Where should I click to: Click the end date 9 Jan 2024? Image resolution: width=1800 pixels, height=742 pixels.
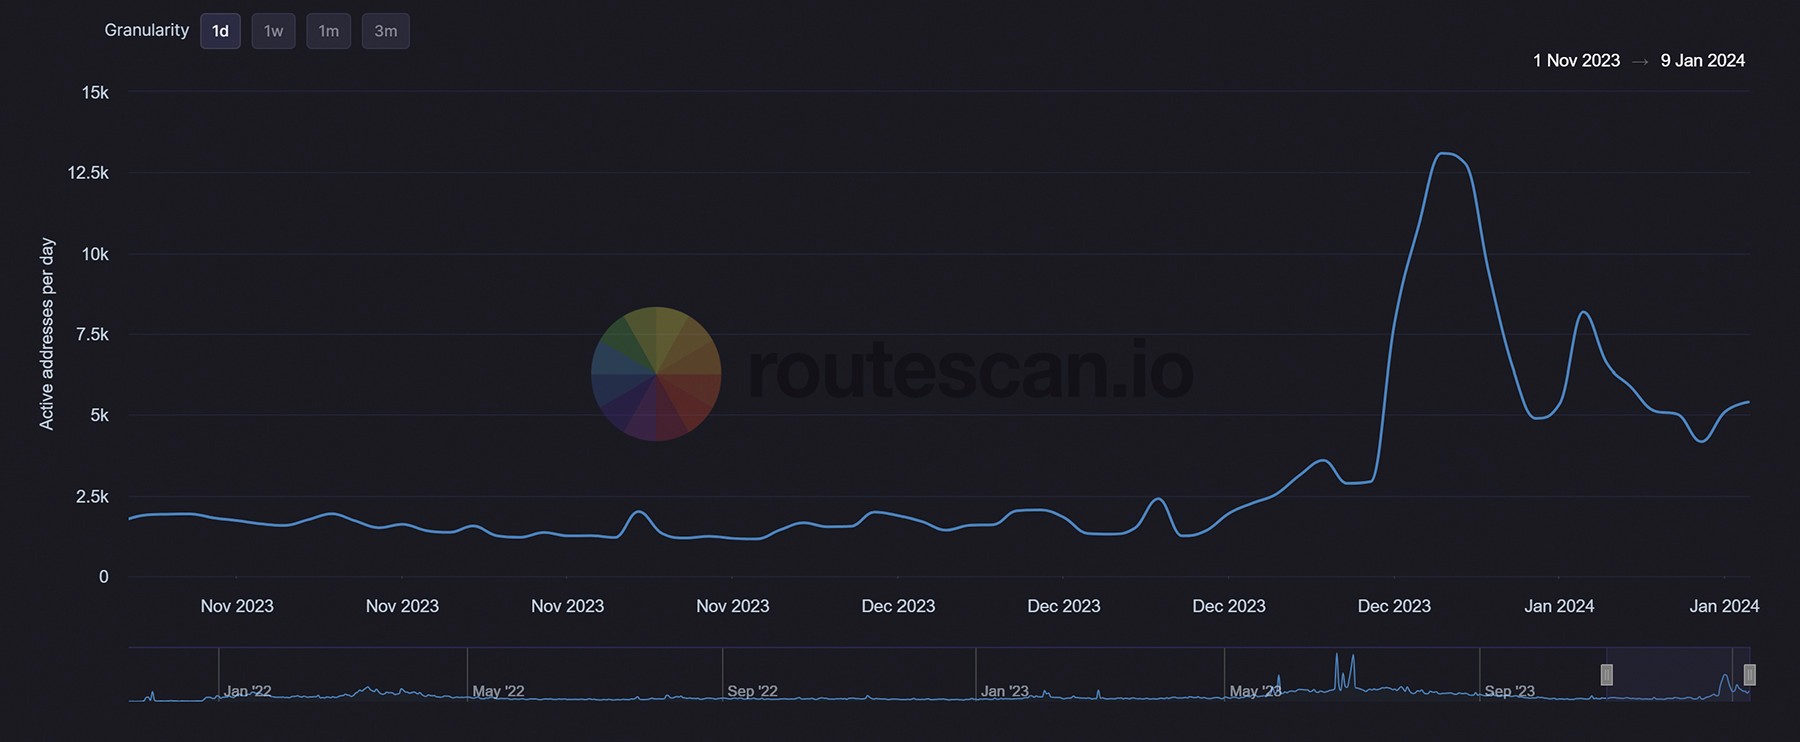pos(1702,61)
